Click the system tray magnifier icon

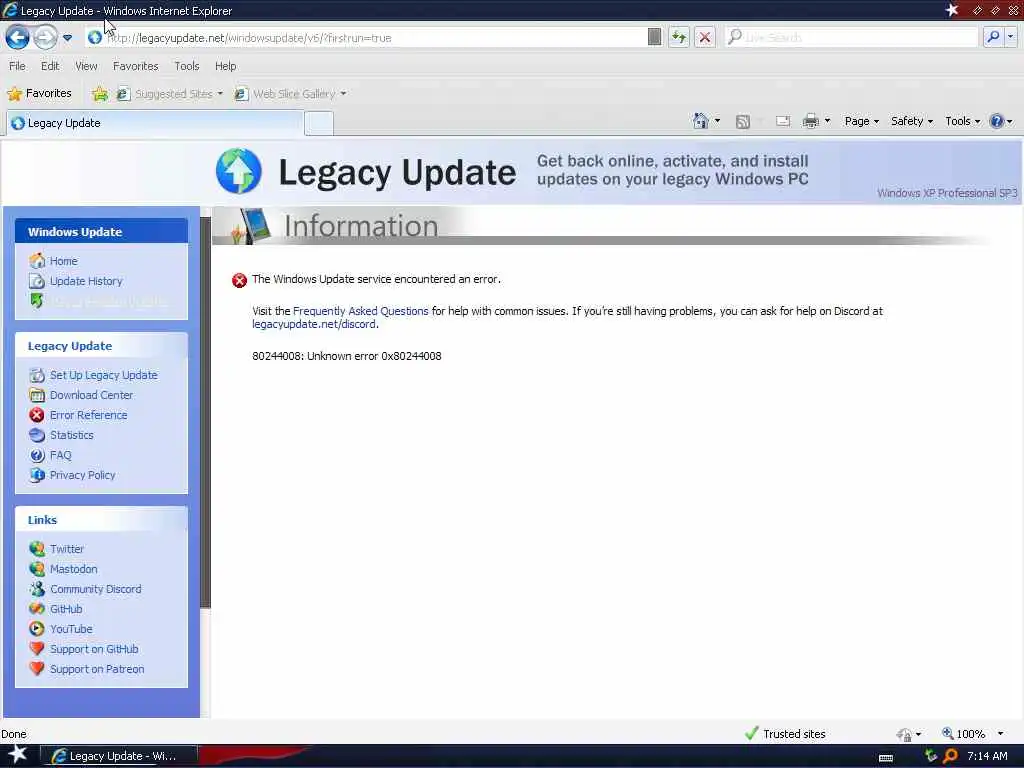950,756
